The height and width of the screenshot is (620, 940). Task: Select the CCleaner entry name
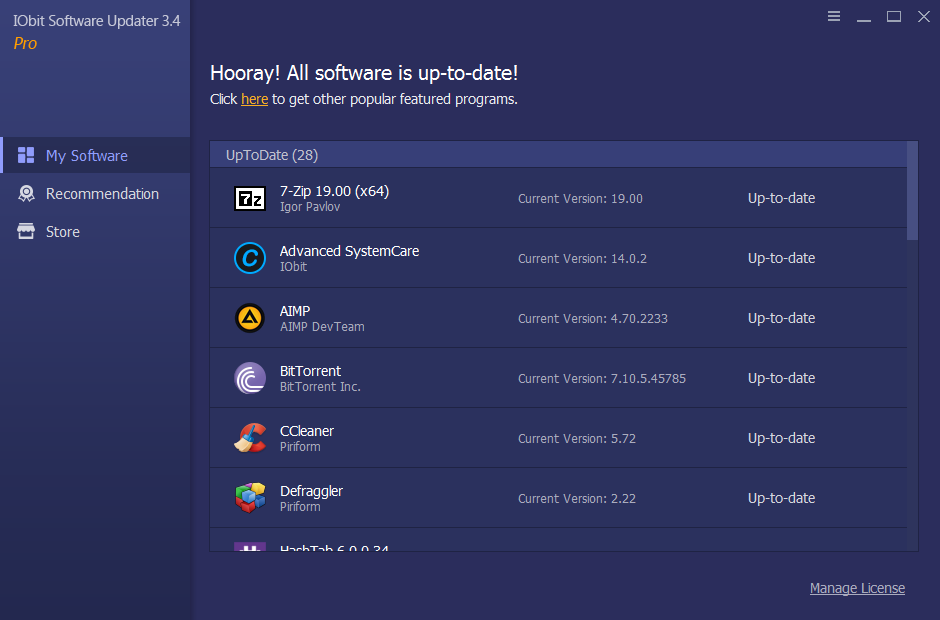306,431
